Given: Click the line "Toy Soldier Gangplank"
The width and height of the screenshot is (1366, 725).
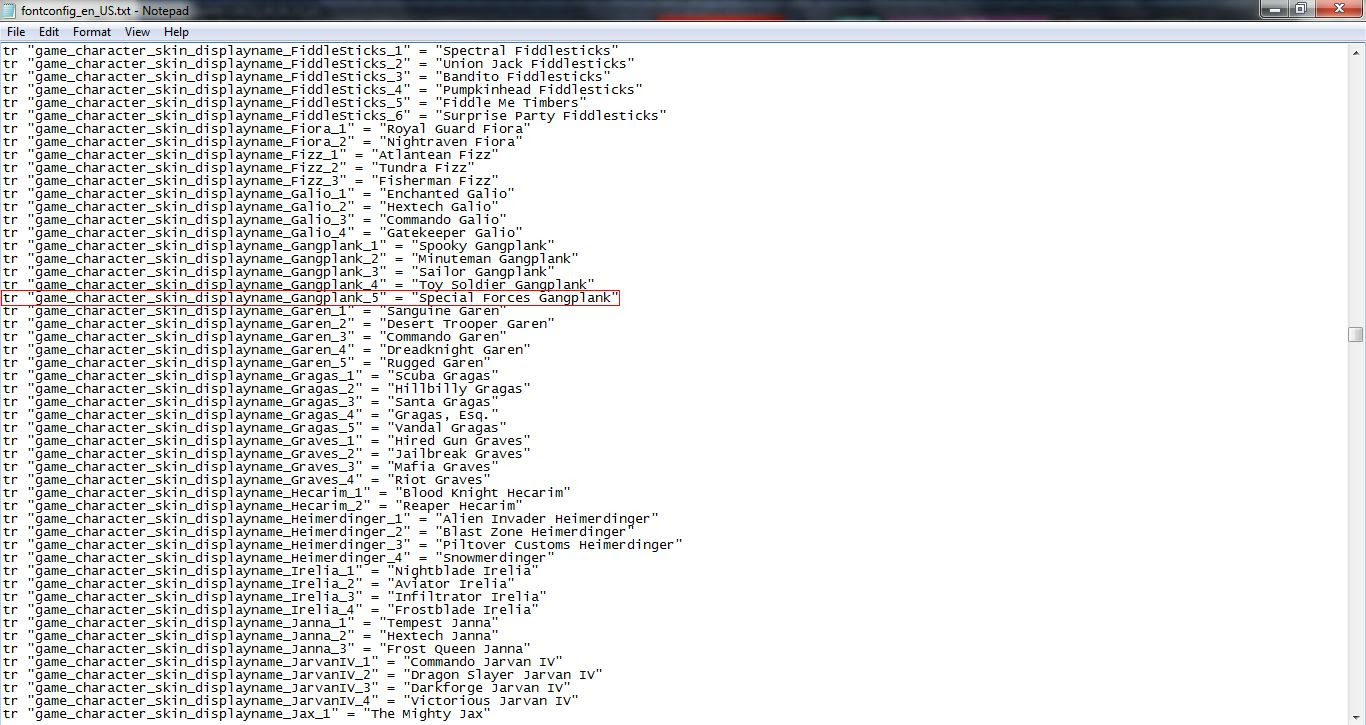Looking at the screenshot, I should click(299, 284).
